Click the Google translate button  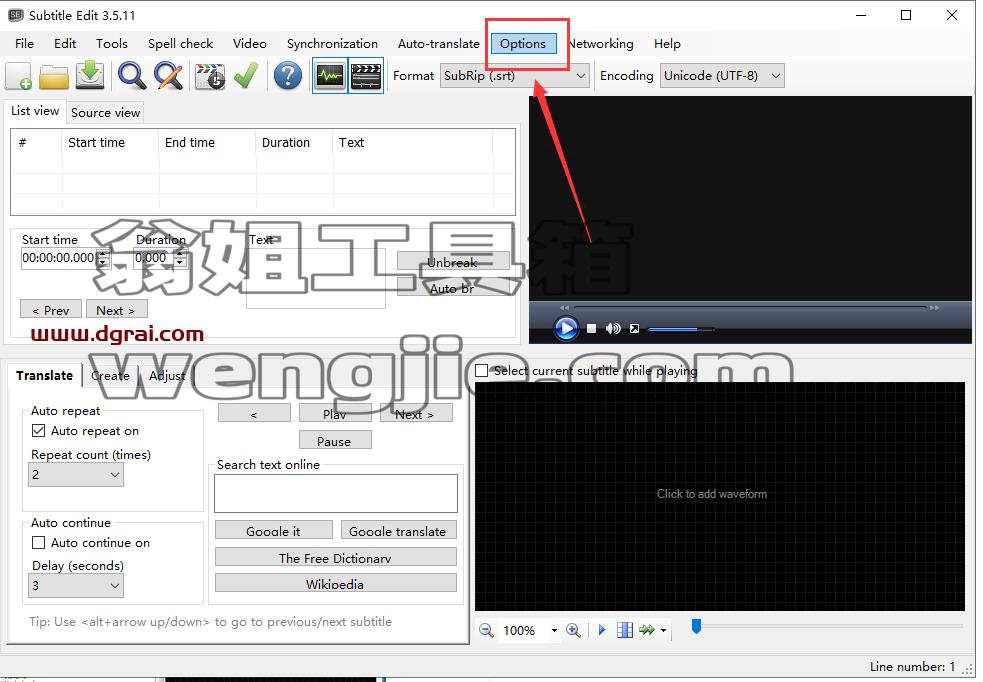tap(398, 530)
